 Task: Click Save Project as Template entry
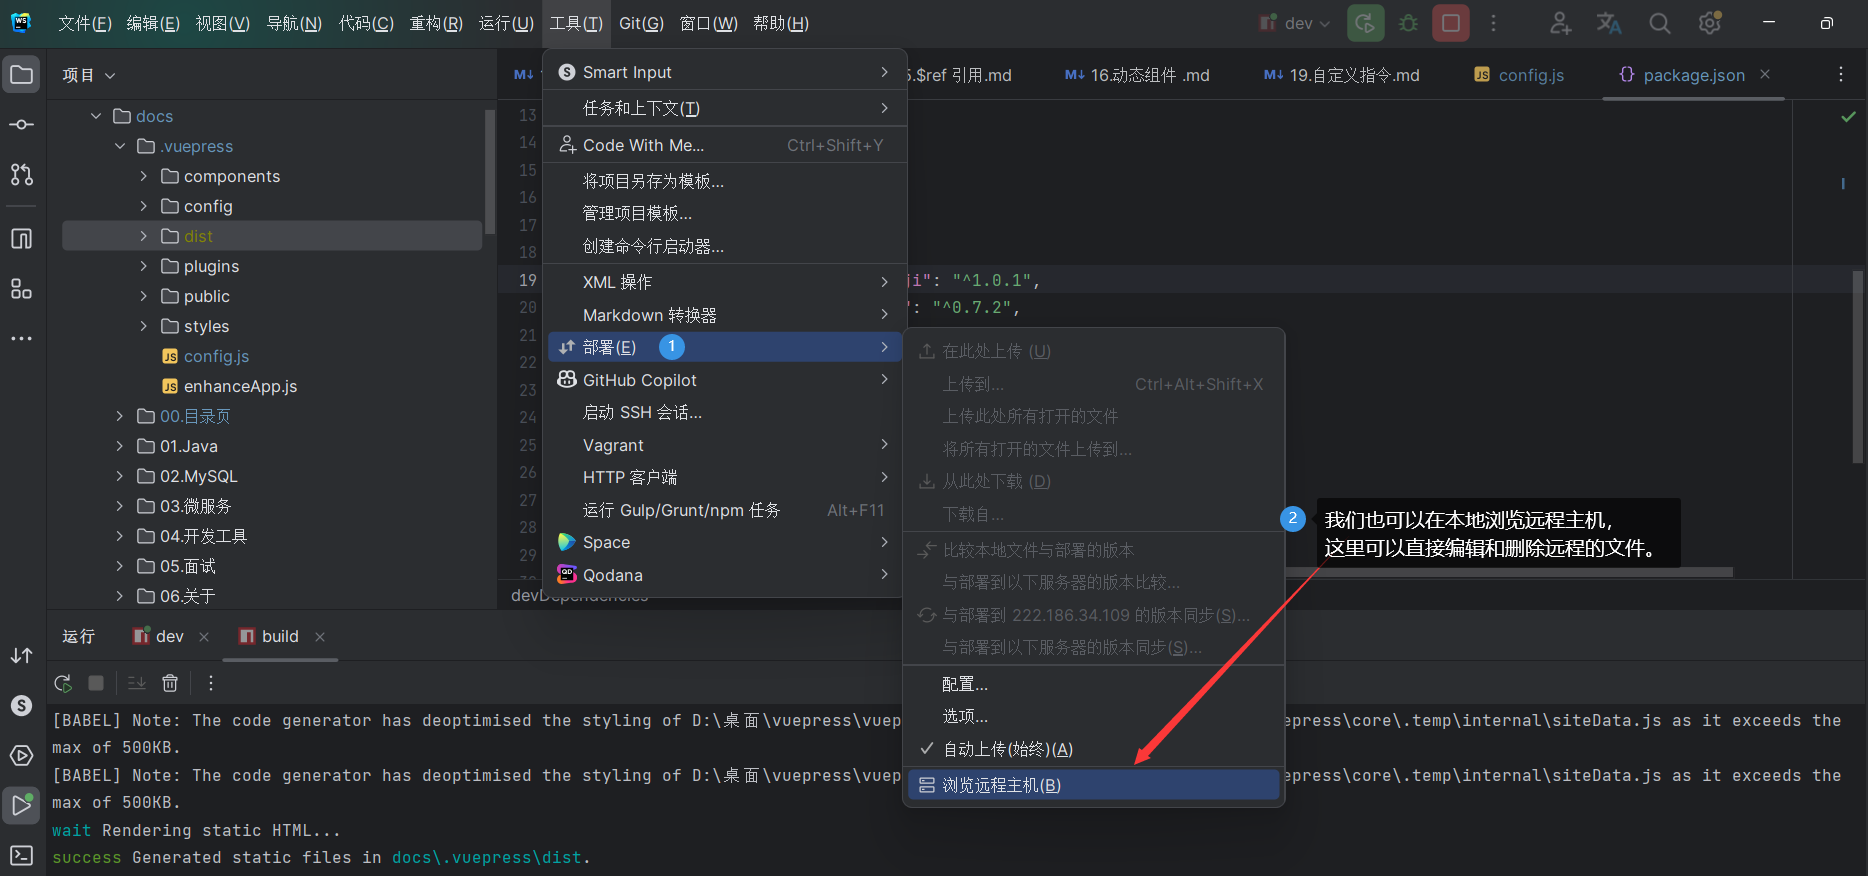724,181
